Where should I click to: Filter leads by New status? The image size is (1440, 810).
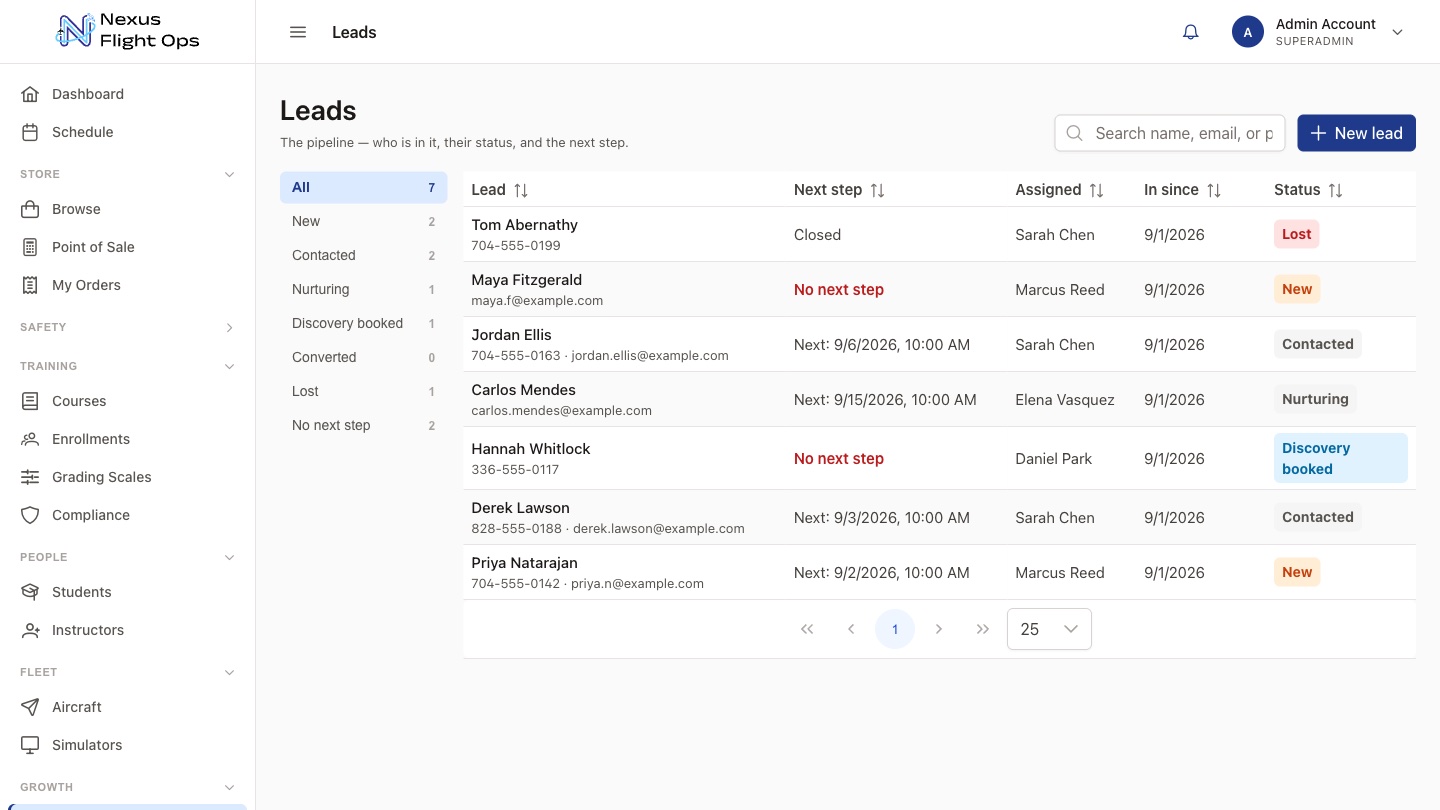coord(364,221)
